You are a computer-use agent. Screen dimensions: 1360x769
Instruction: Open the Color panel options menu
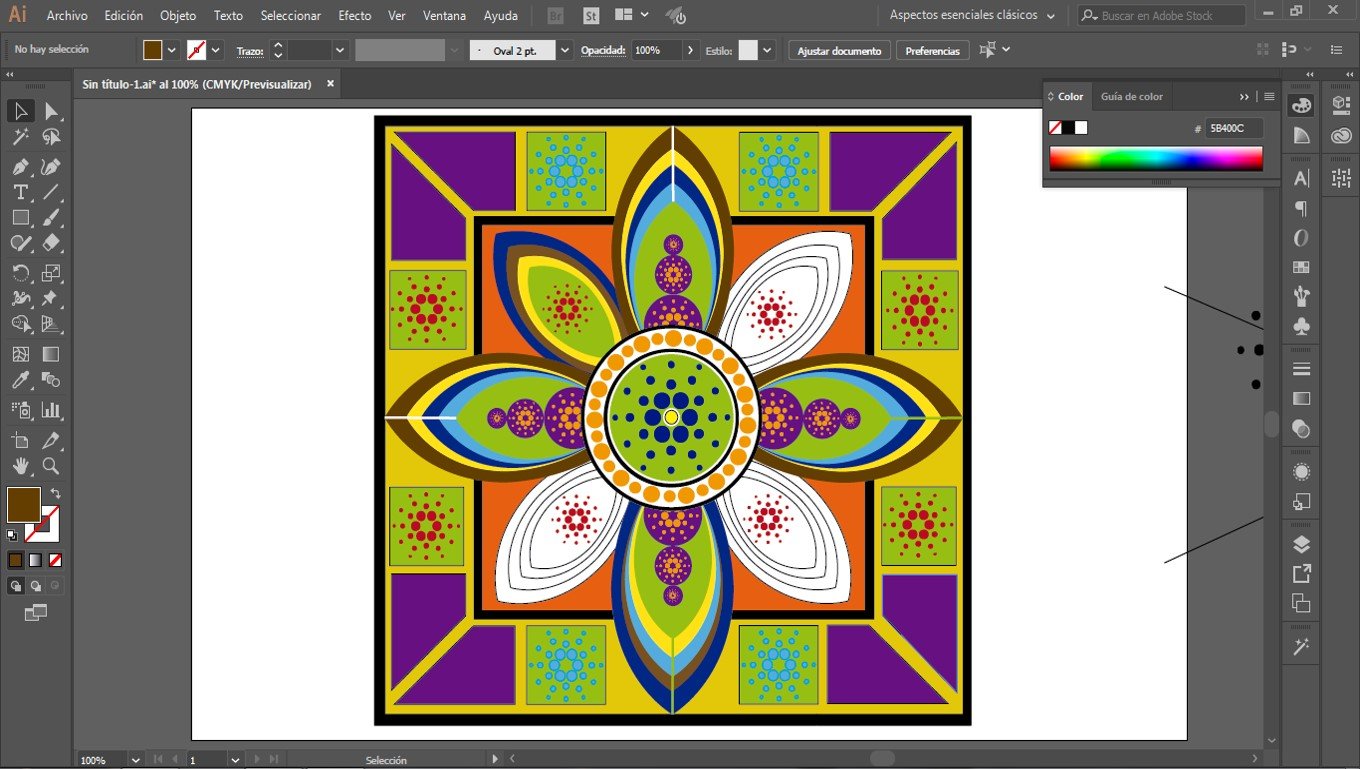(x=1269, y=97)
